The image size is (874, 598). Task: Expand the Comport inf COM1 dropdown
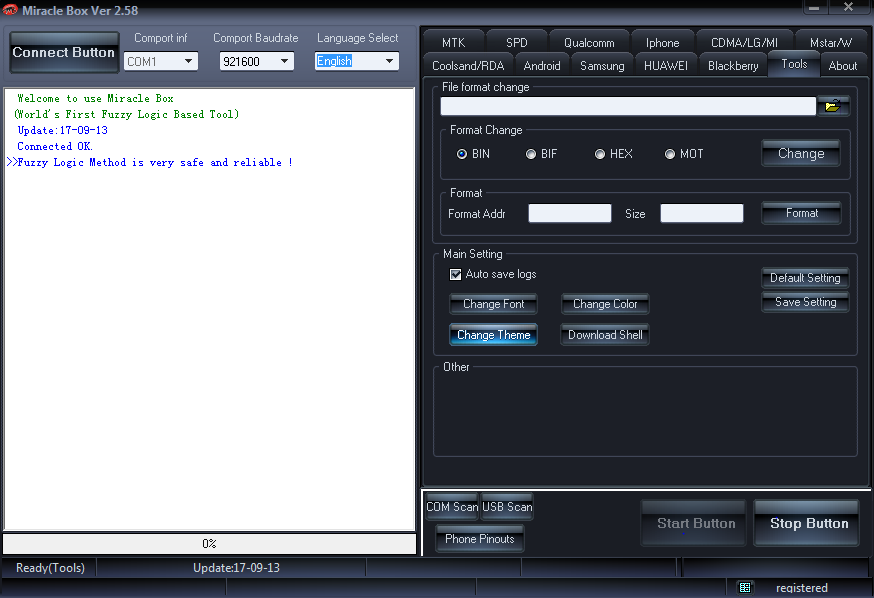coord(188,61)
